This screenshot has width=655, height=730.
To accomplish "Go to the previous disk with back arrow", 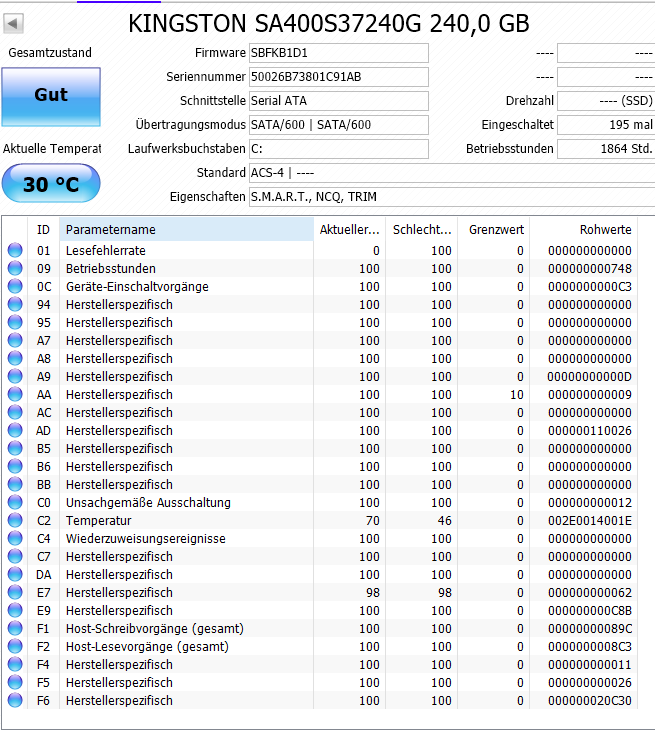I will (x=14, y=23).
